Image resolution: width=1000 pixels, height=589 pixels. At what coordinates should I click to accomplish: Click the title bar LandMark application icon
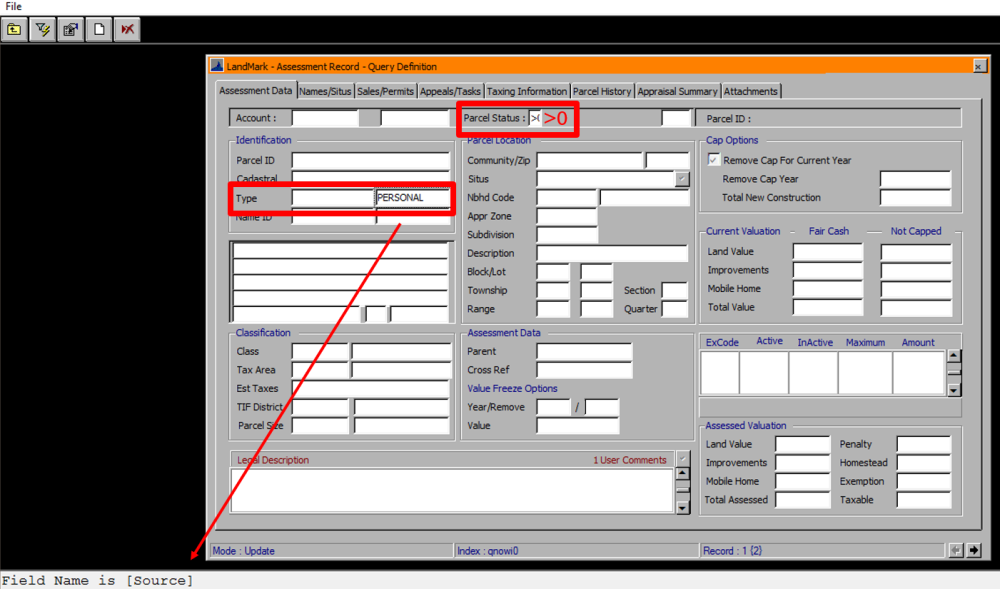(x=215, y=66)
